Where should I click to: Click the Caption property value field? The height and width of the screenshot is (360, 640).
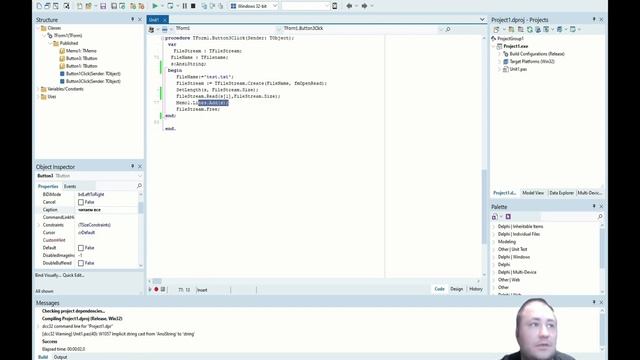[x=107, y=210]
